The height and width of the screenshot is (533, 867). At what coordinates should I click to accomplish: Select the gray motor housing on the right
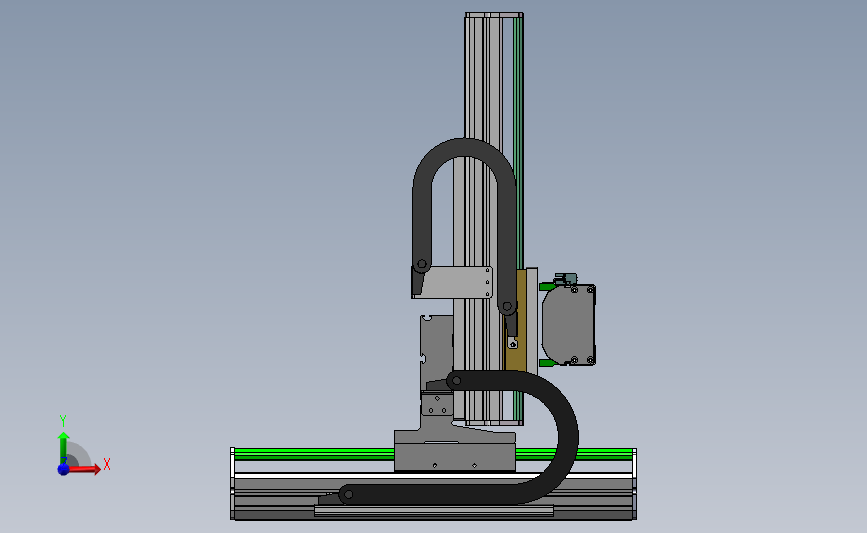[569, 325]
